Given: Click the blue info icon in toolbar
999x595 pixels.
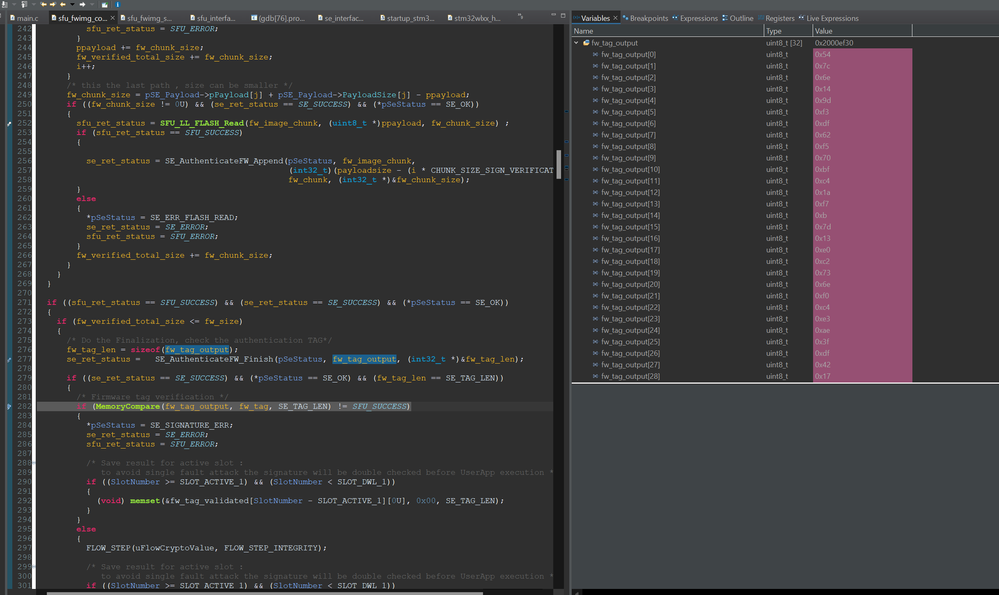Looking at the screenshot, I should (117, 5).
